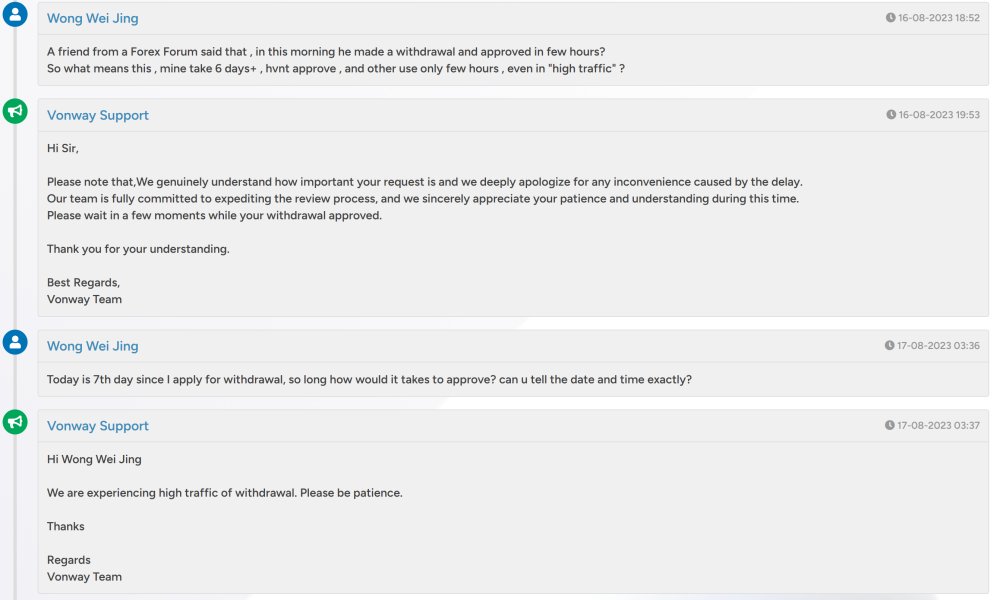The width and height of the screenshot is (1000, 600).
Task: Click the clock icon next to 17-08-2023 03:36
Action: point(889,346)
